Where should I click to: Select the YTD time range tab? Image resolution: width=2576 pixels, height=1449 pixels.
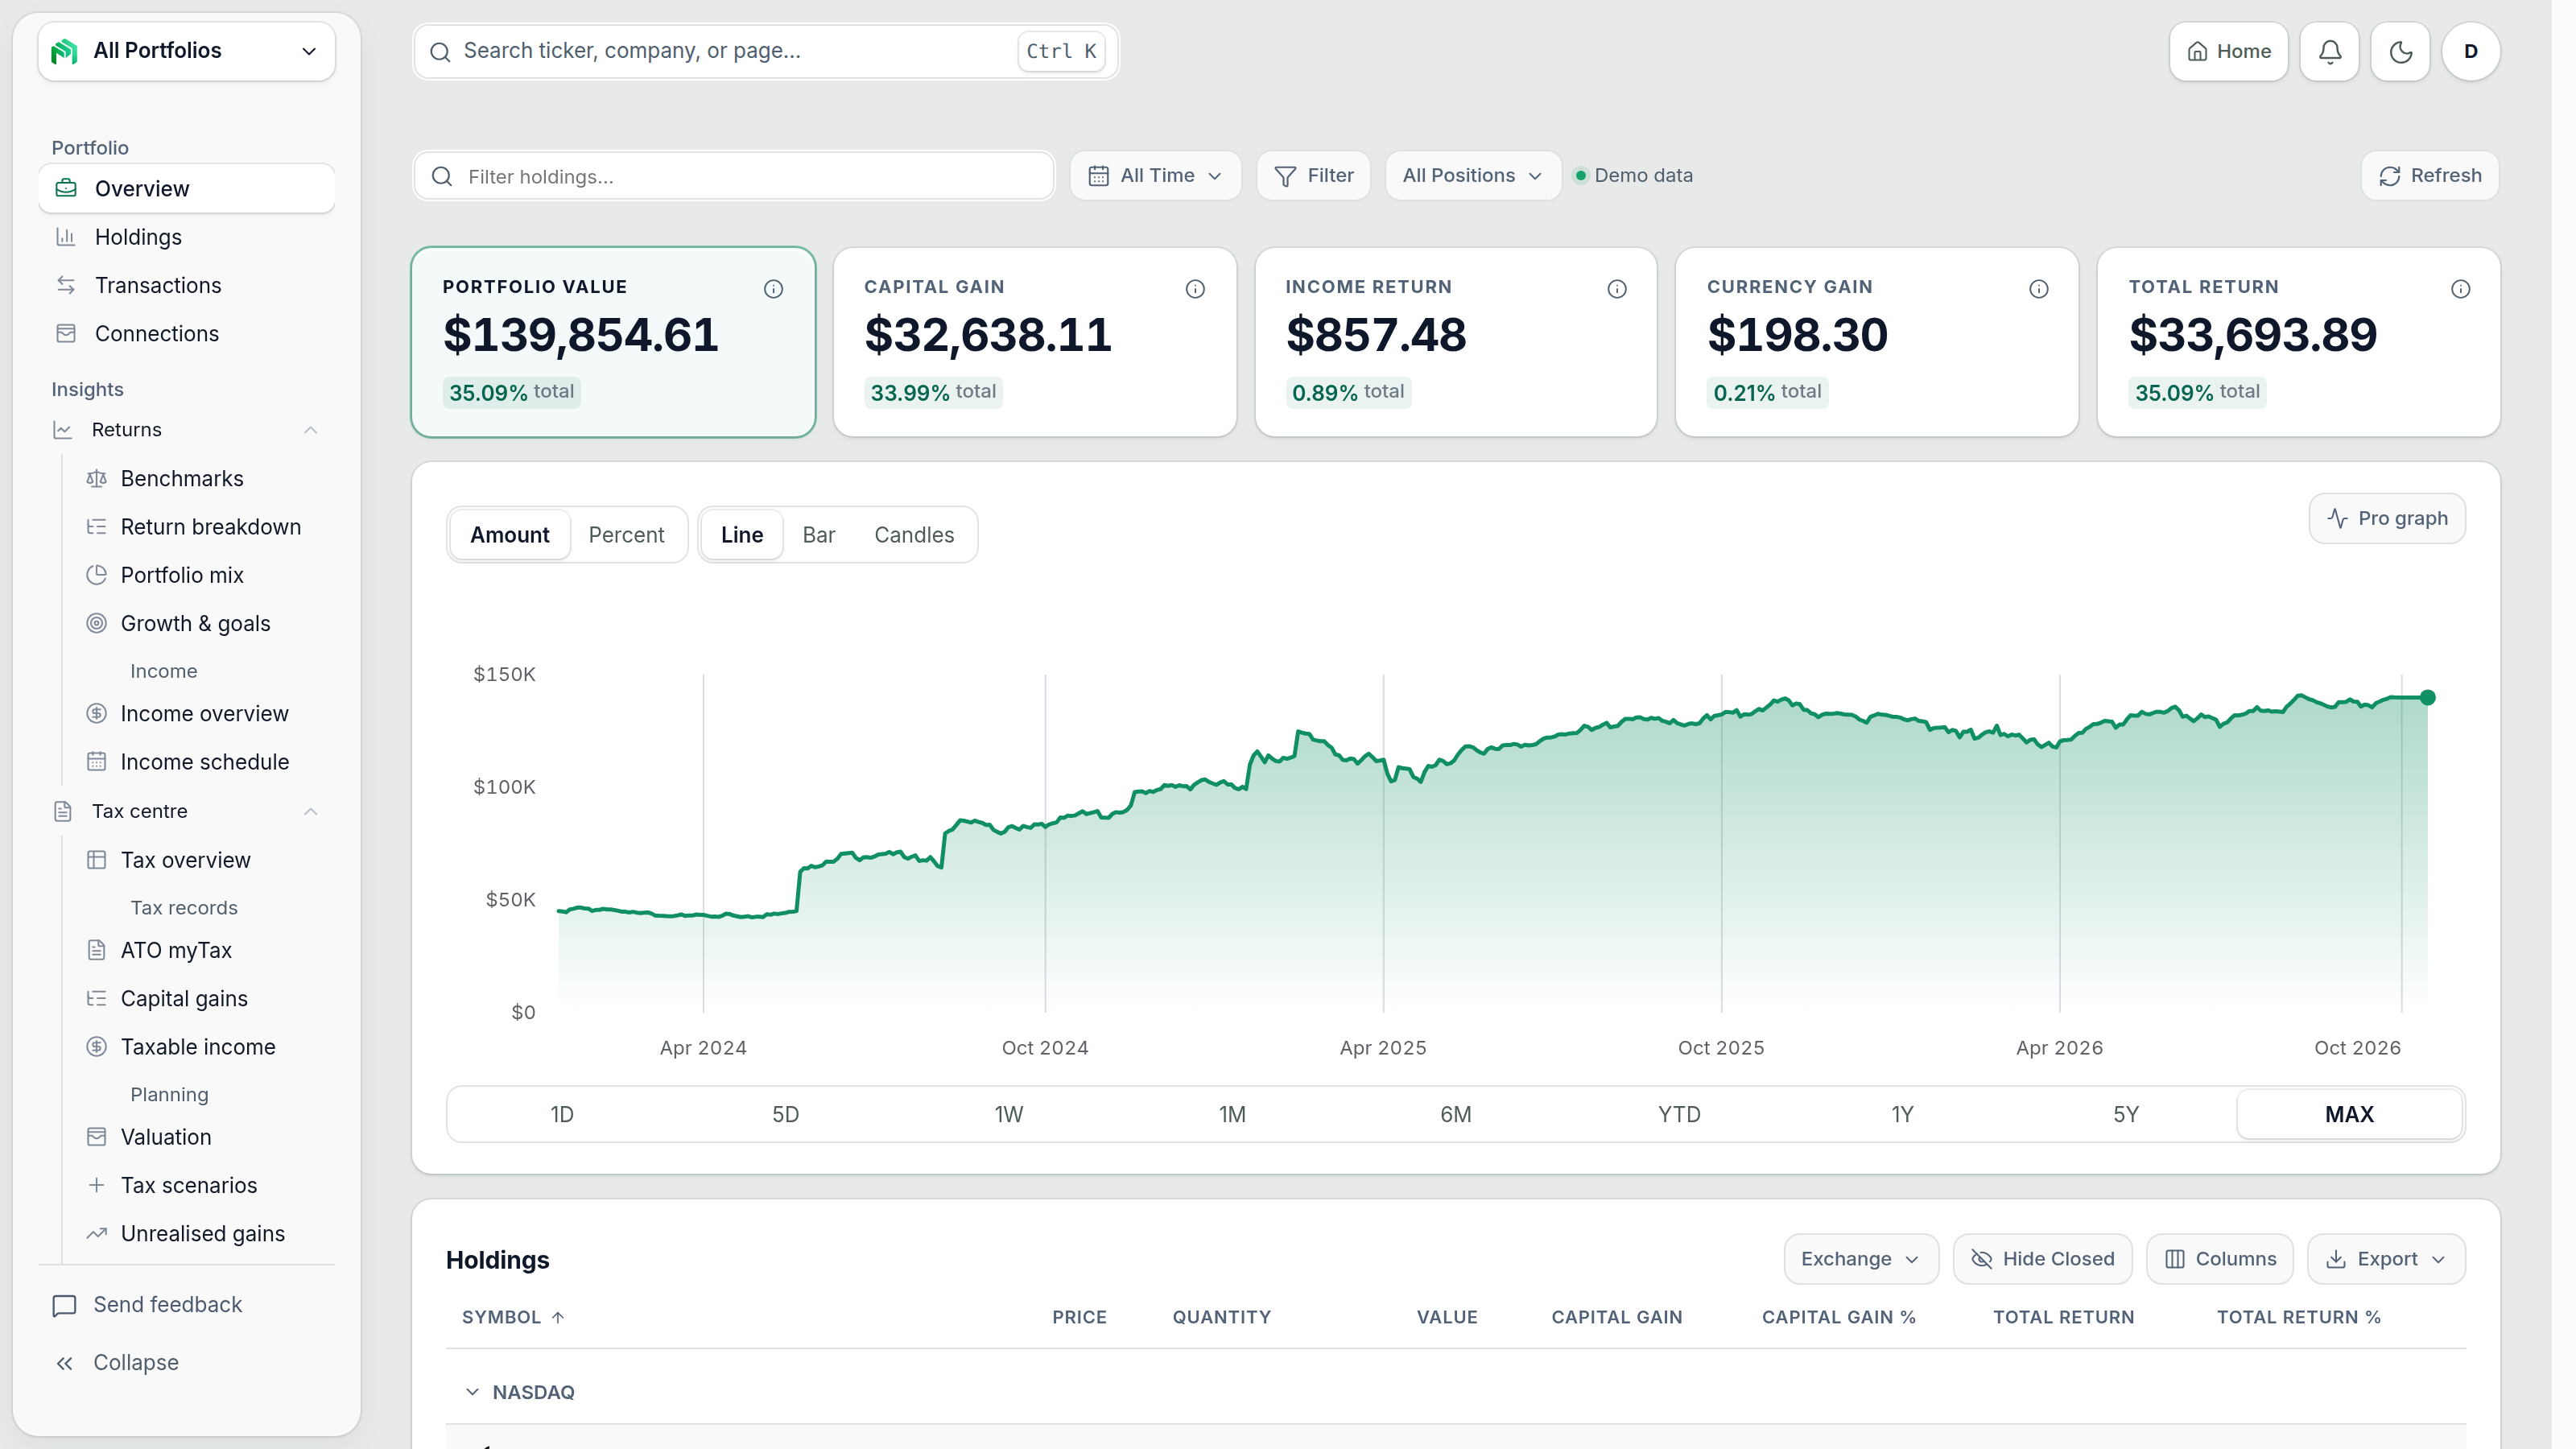click(1695, 1125)
